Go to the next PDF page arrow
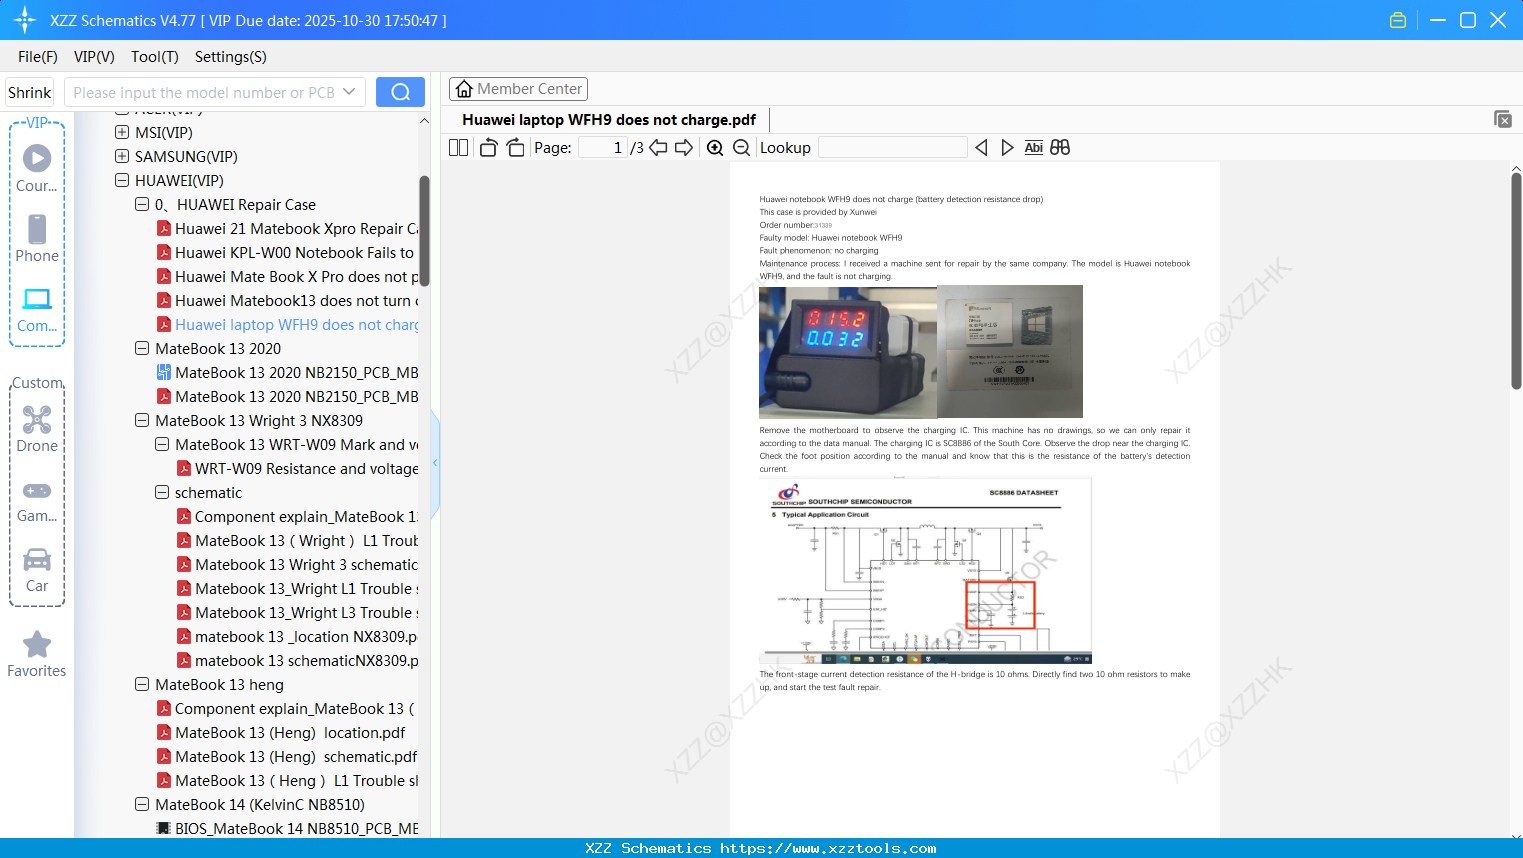The width and height of the screenshot is (1523, 858). (x=684, y=148)
